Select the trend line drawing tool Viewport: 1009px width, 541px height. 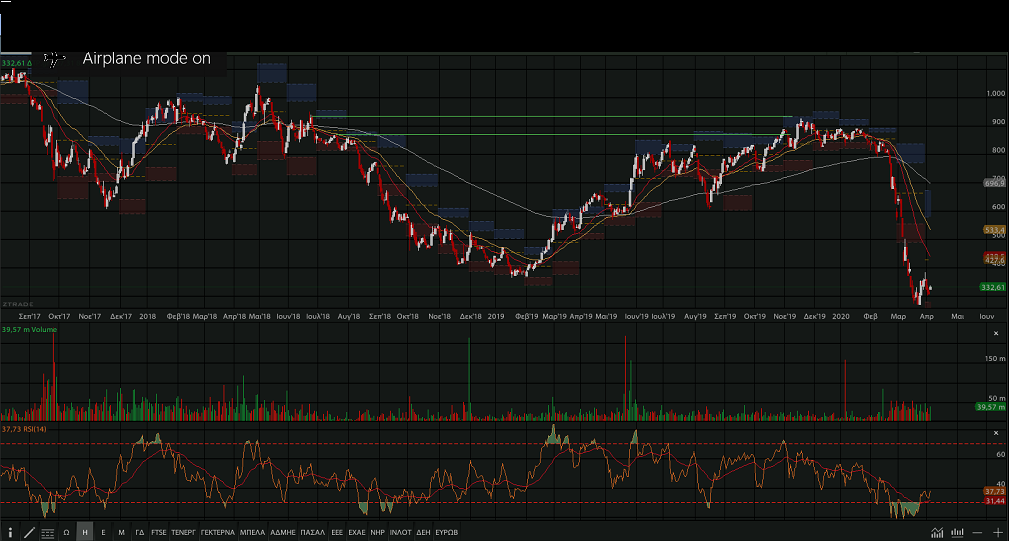[29, 532]
